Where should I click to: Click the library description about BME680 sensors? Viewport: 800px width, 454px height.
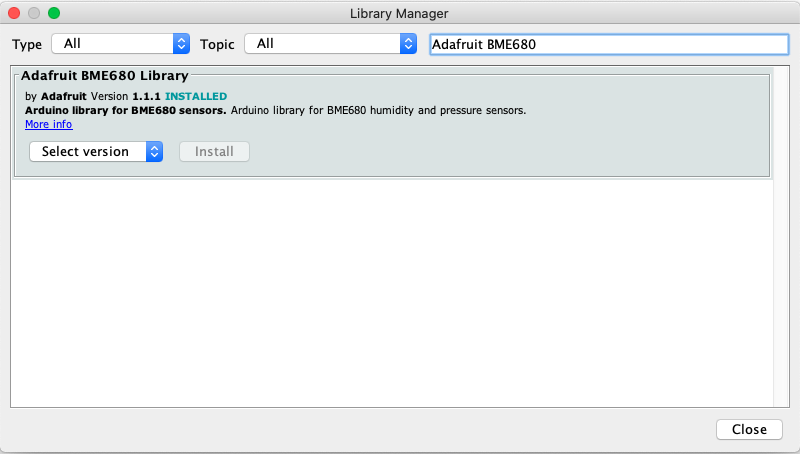[x=276, y=110]
